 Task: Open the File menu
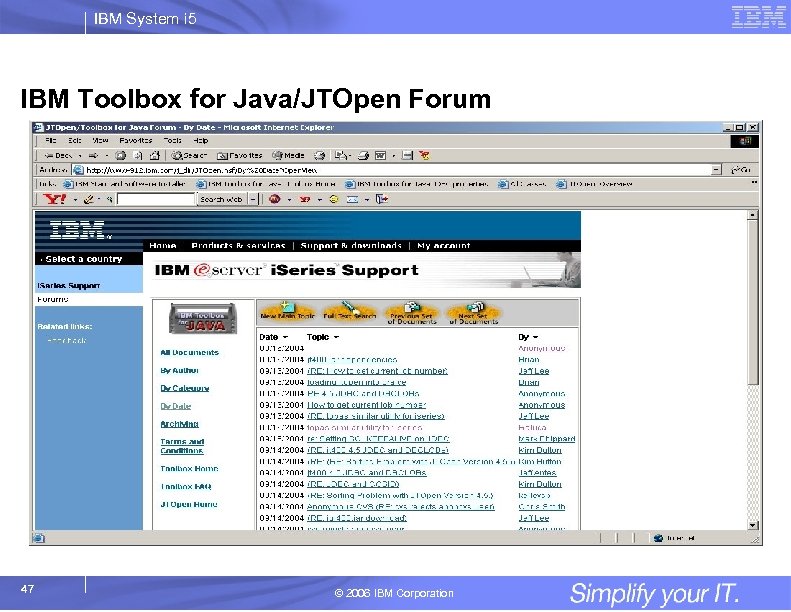[50, 140]
